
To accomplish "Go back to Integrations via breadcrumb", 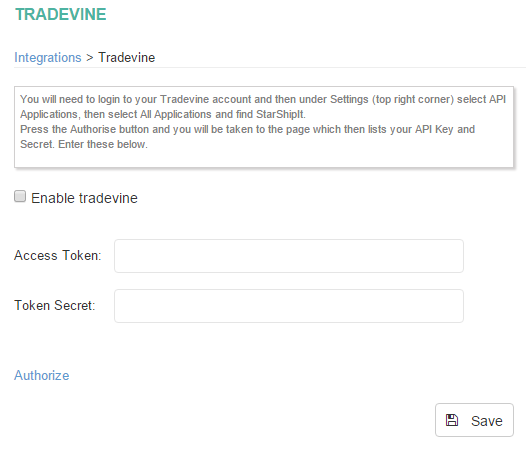I will click(48, 57).
